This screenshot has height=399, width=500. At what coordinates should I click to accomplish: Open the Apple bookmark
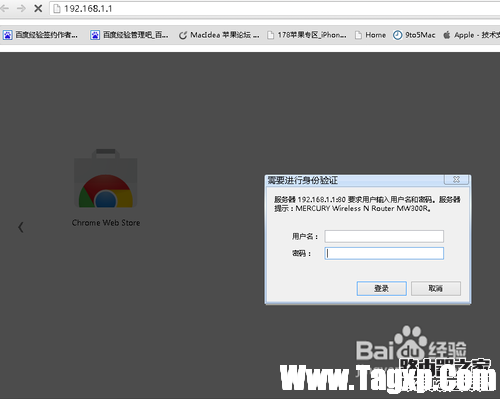[x=471, y=35]
